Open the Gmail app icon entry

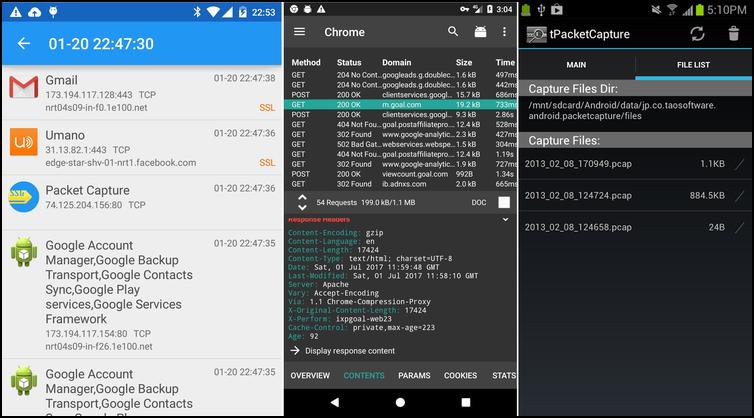pyautogui.click(x=24, y=87)
